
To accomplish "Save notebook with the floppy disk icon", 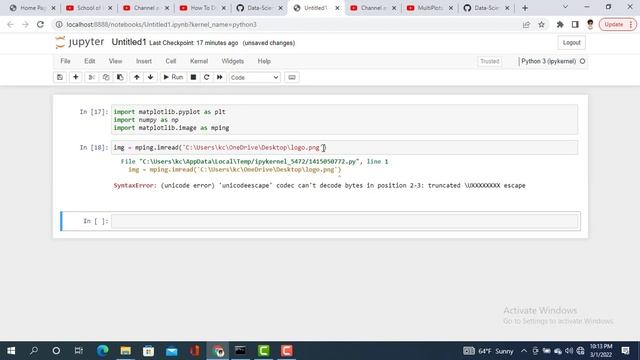I will point(60,77).
